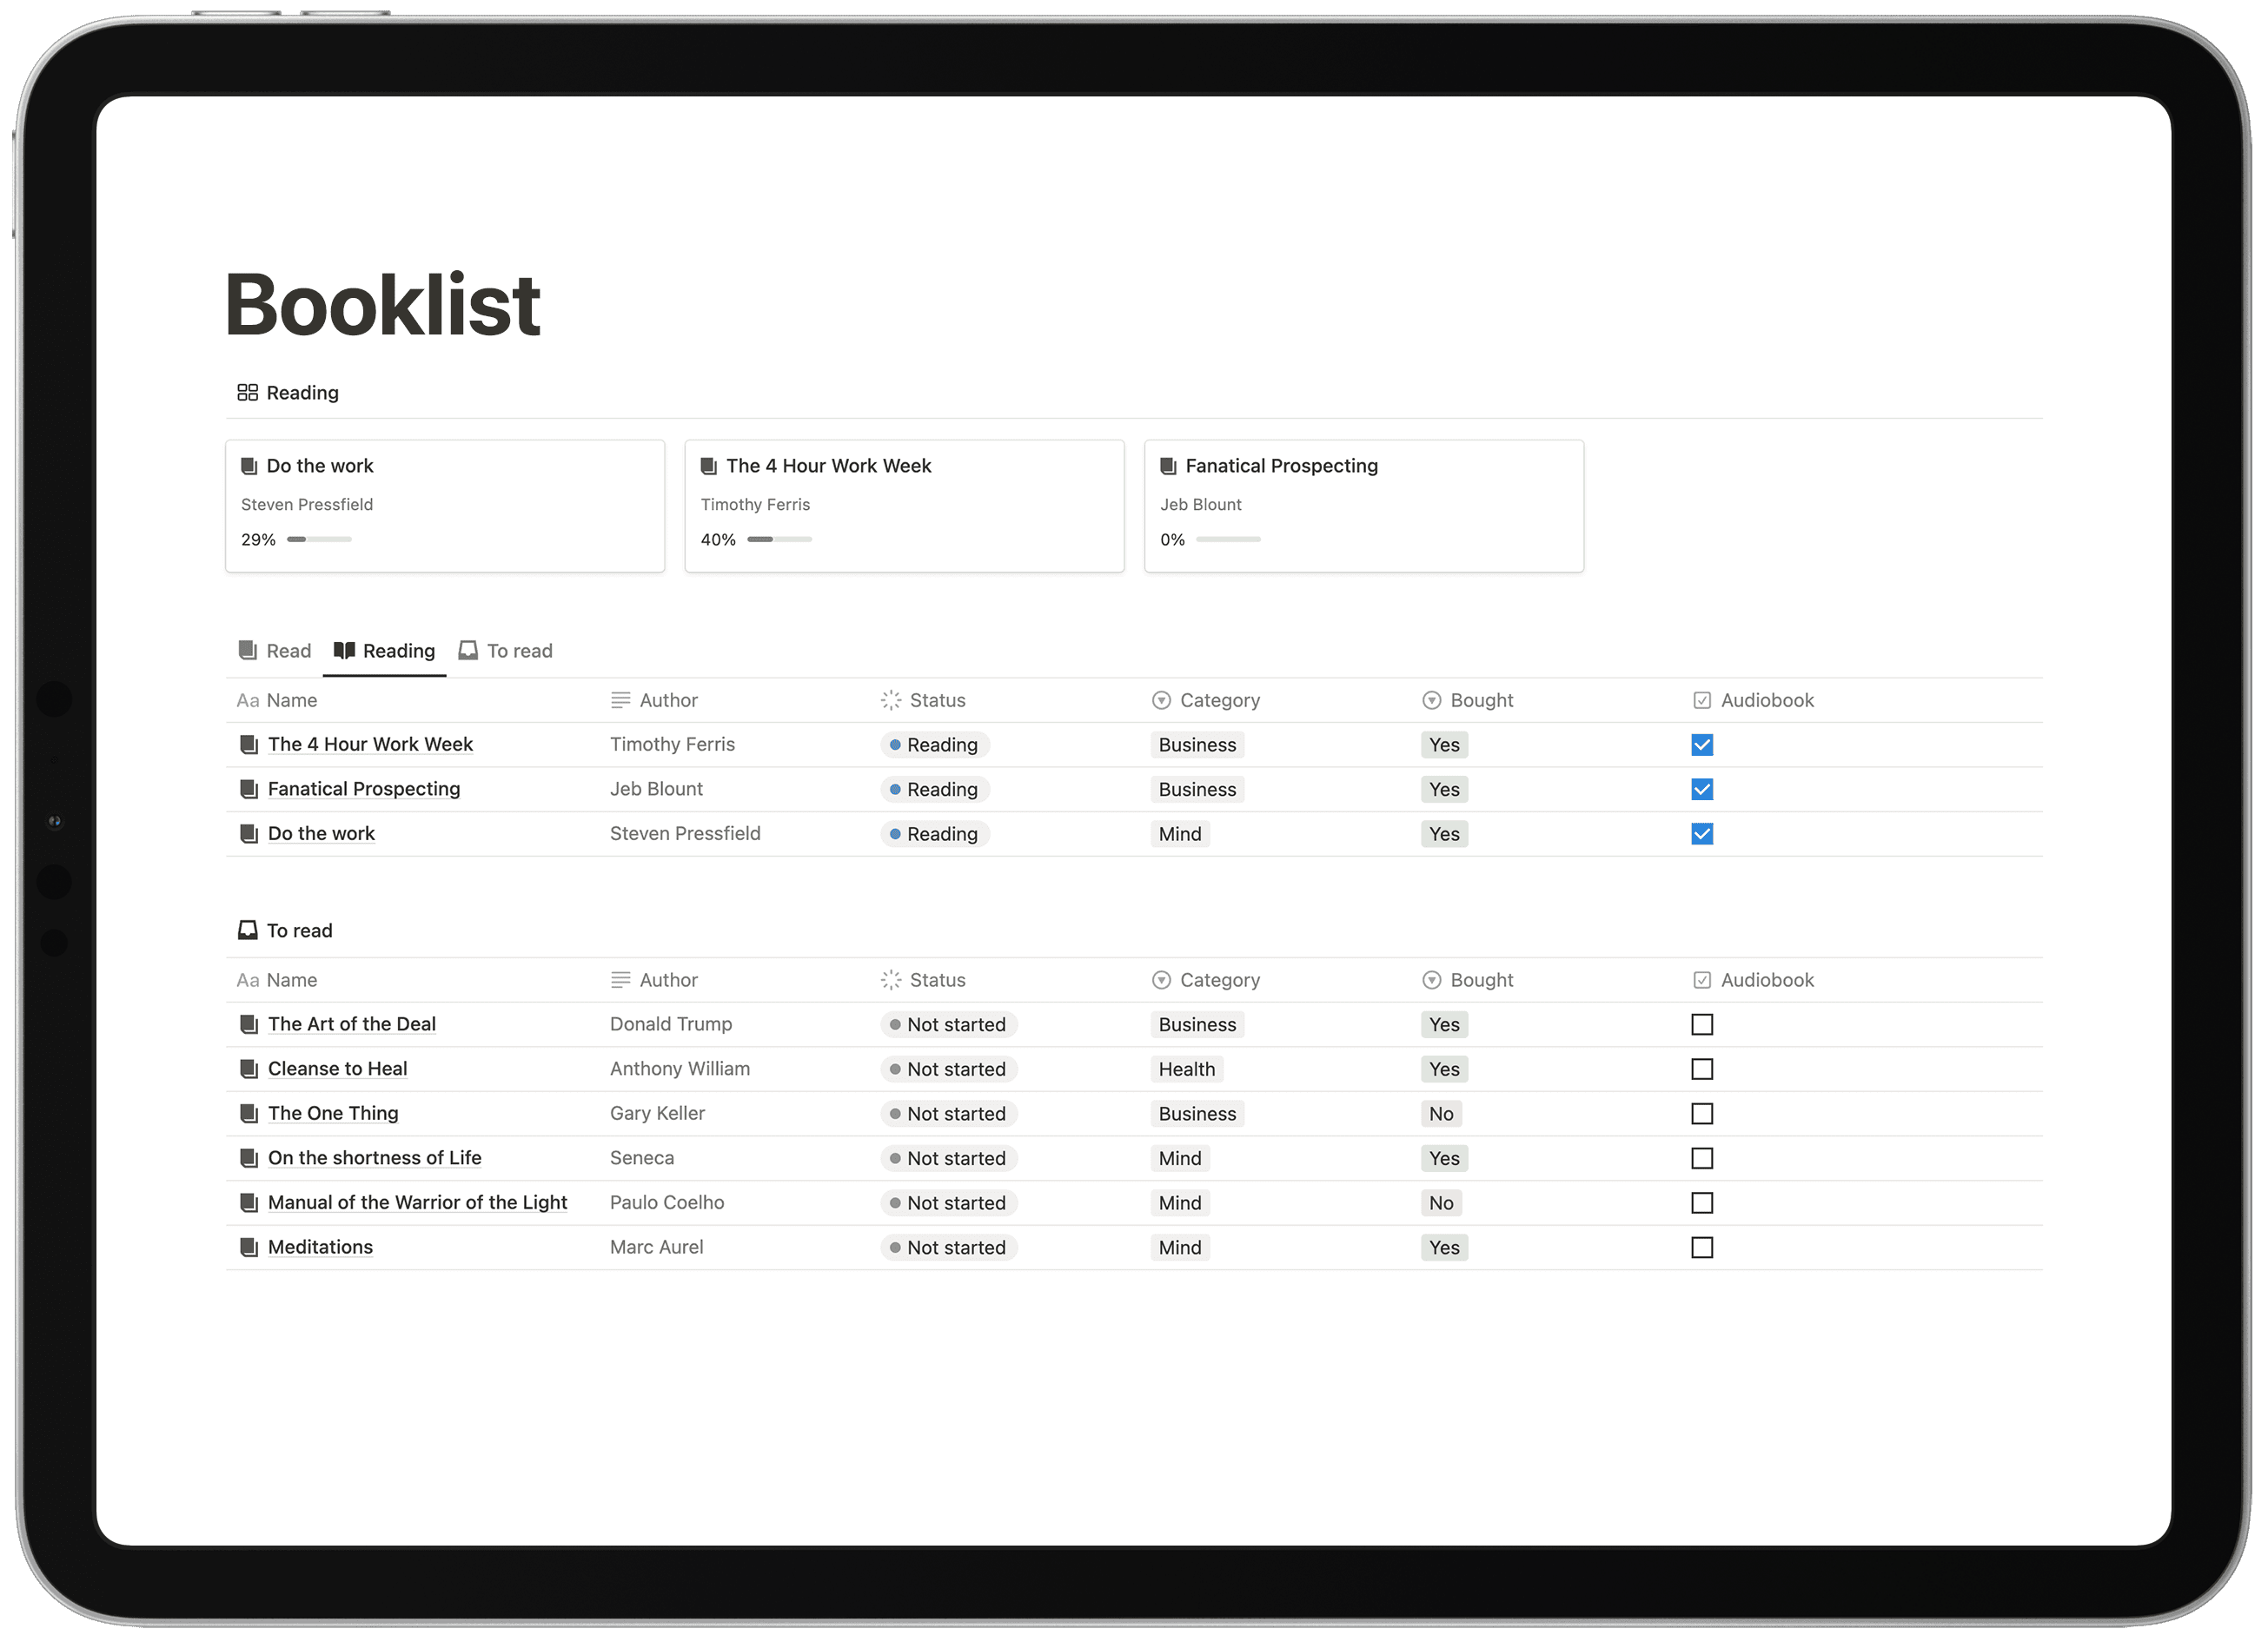Viewport: 2268px width, 1642px height.
Task: Click the Status column icon in Reading table
Action: tap(889, 699)
